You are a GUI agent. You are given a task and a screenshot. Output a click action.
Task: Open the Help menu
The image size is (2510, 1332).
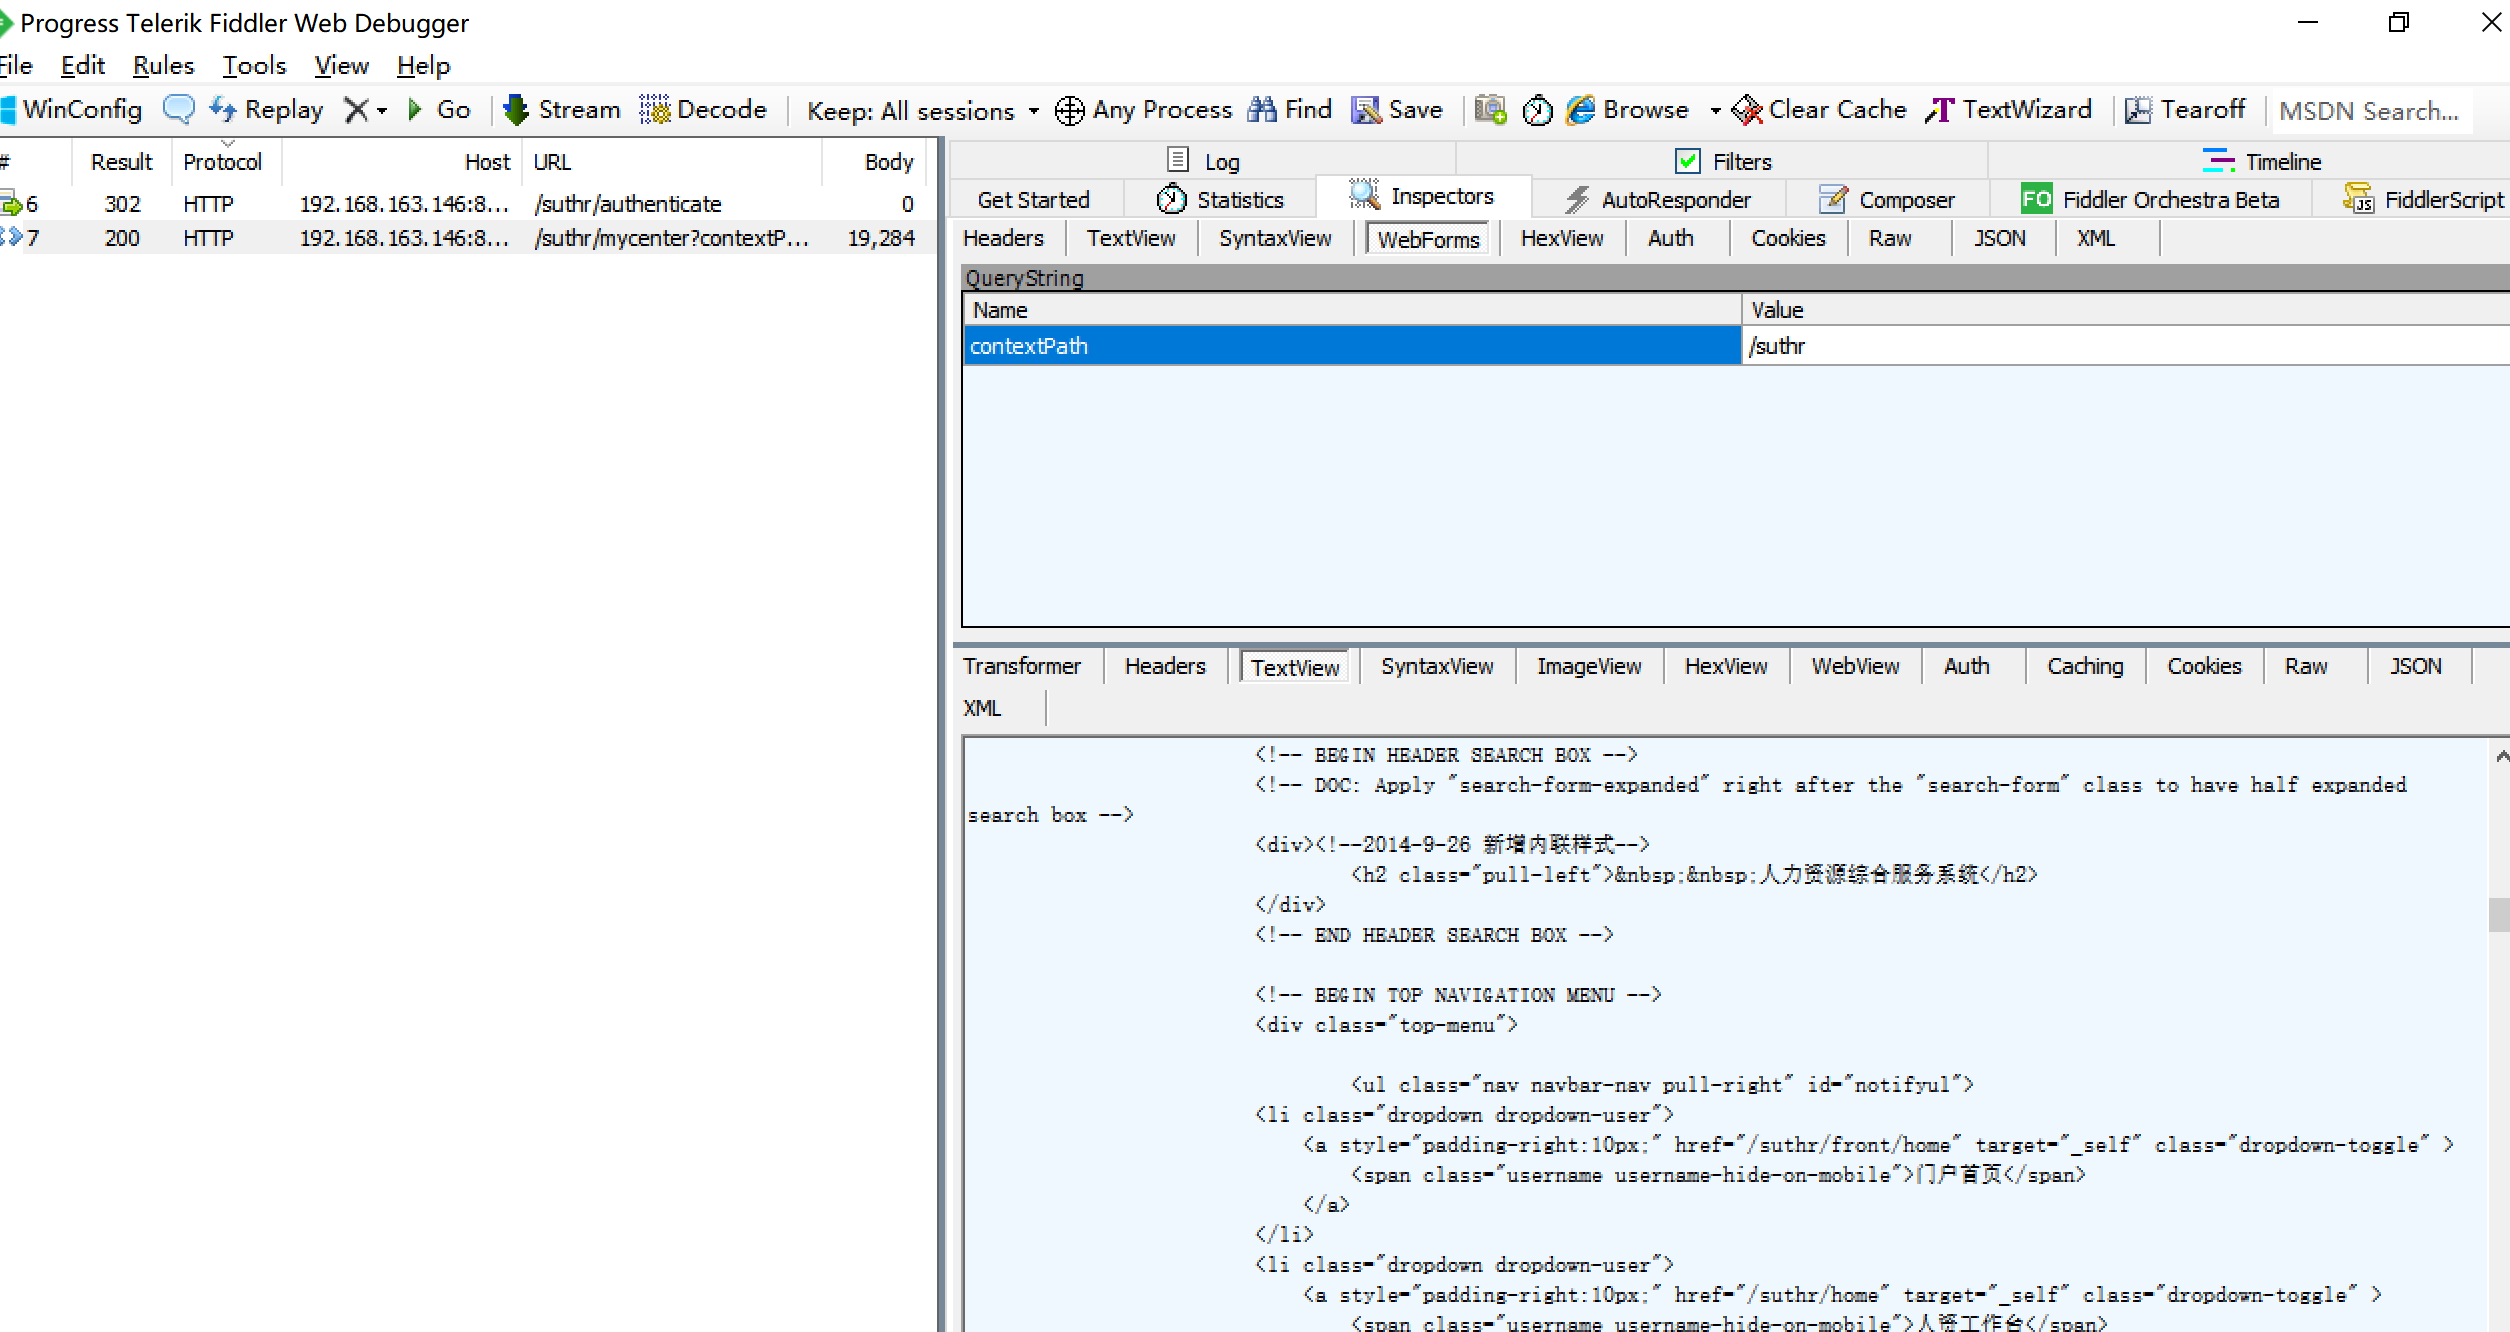pyautogui.click(x=423, y=66)
